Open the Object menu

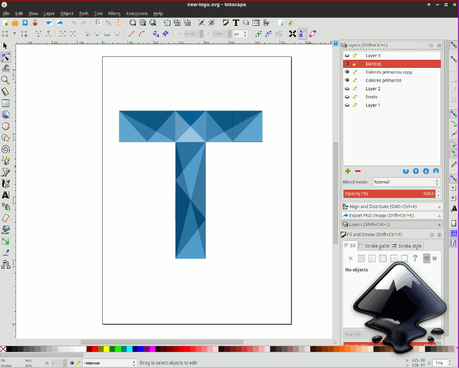point(67,14)
